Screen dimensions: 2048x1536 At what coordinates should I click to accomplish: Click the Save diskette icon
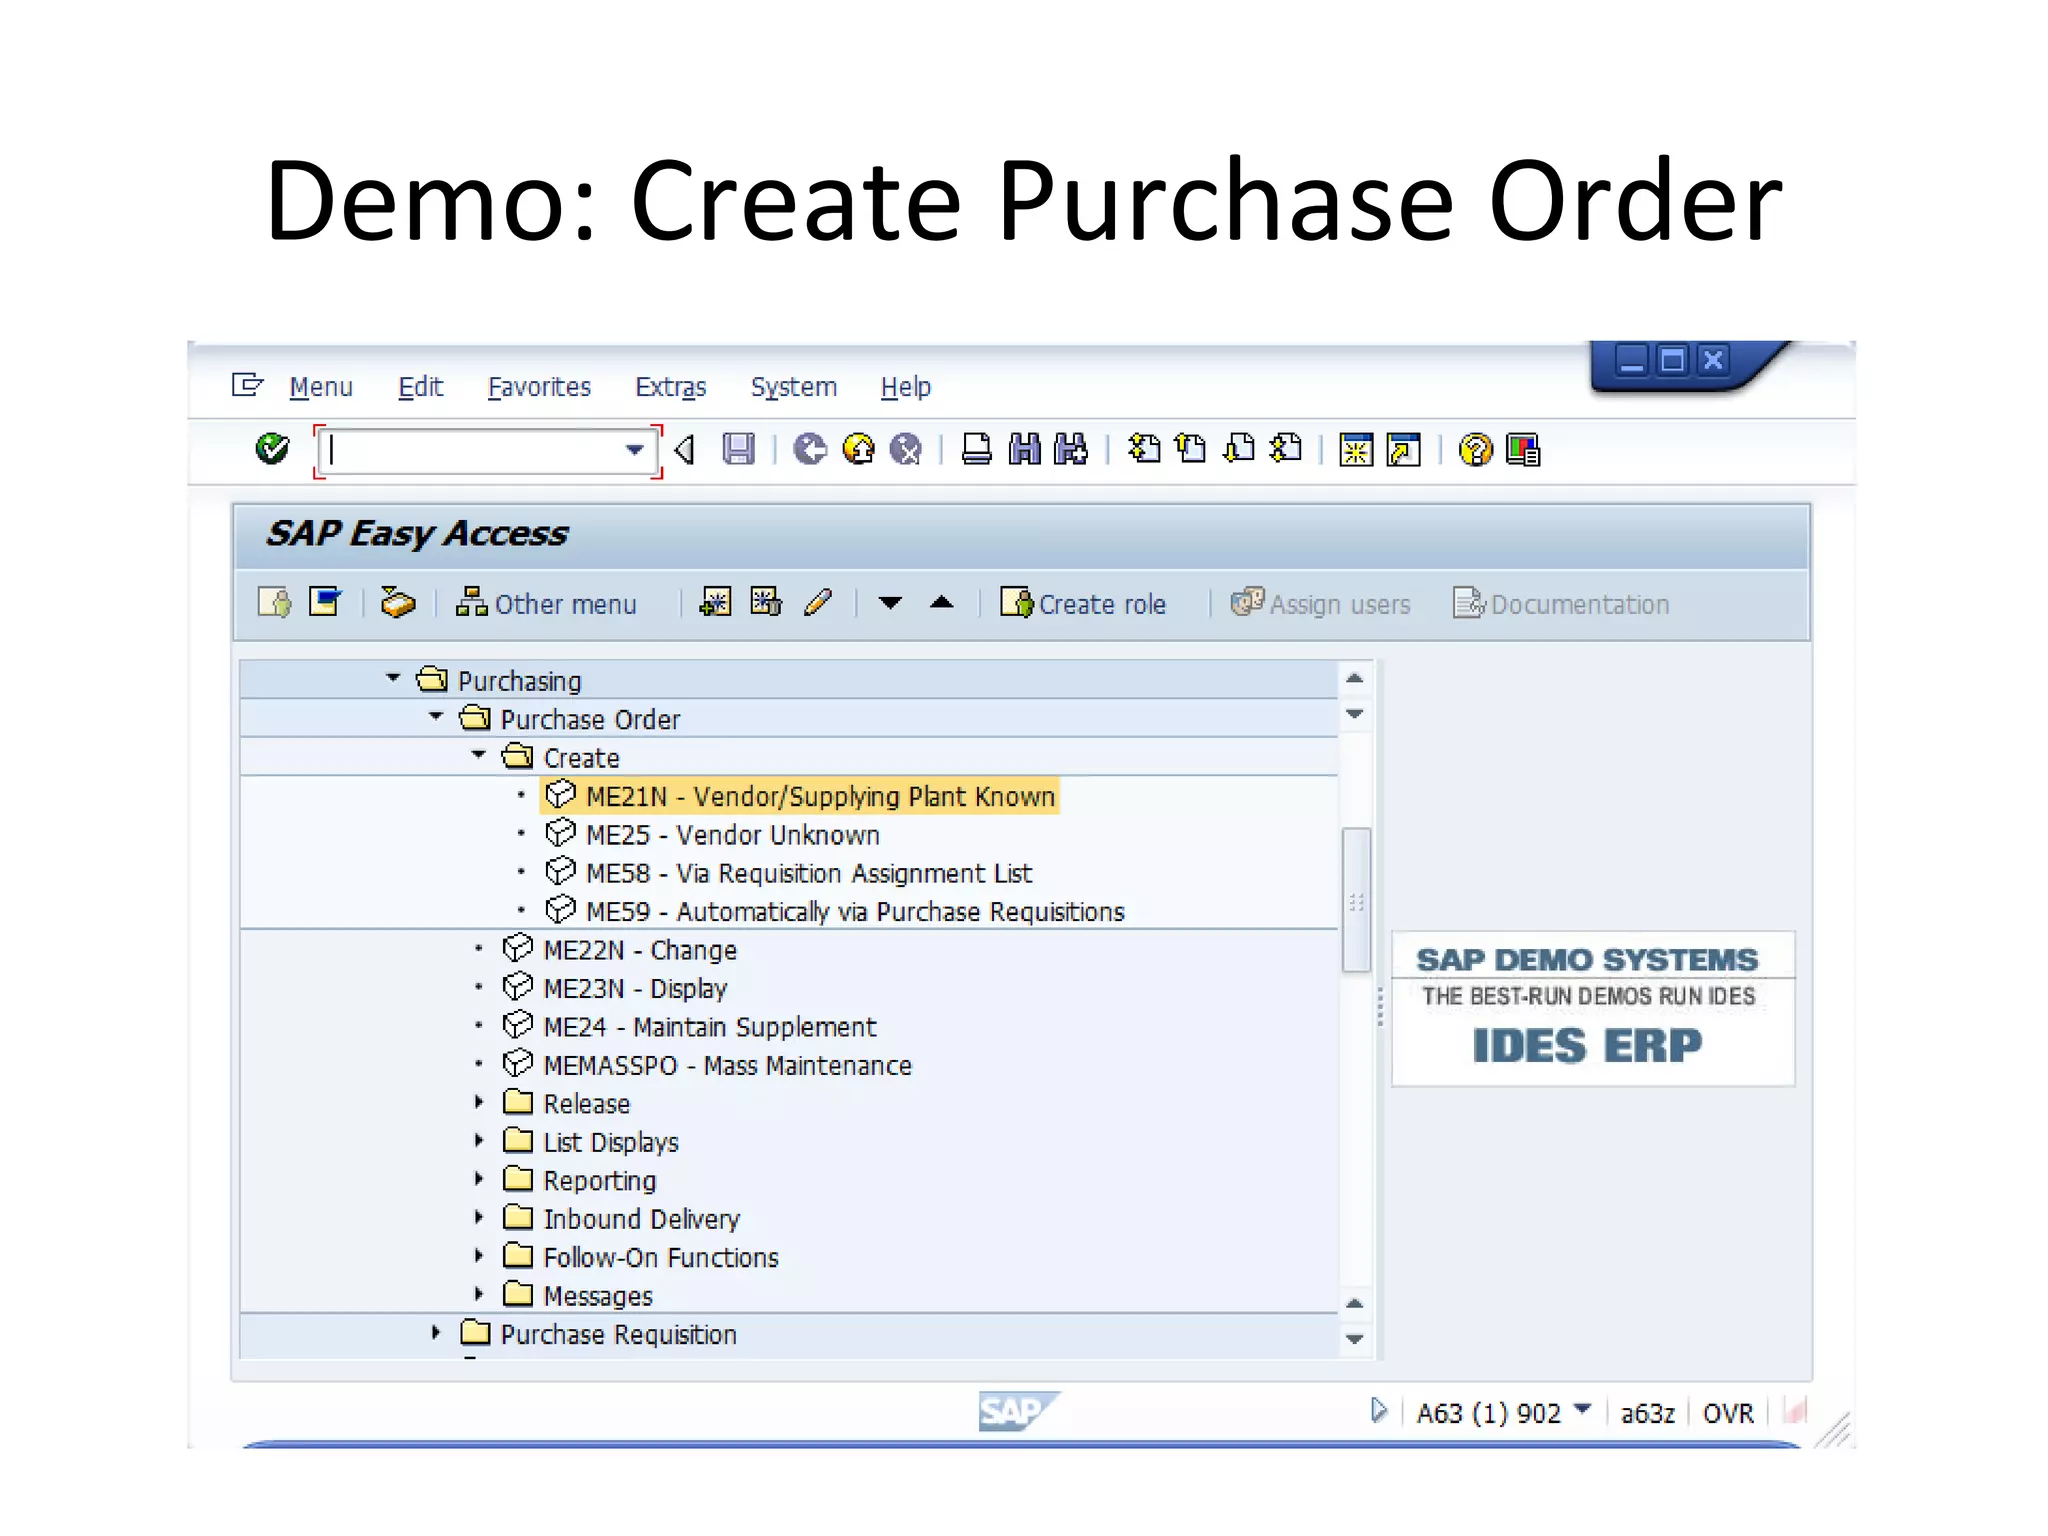pos(739,449)
